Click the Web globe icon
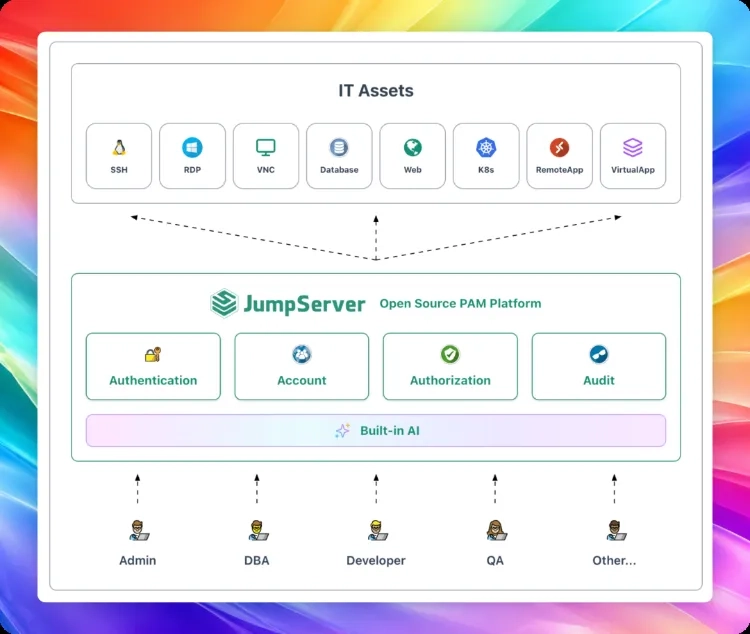 tap(412, 147)
